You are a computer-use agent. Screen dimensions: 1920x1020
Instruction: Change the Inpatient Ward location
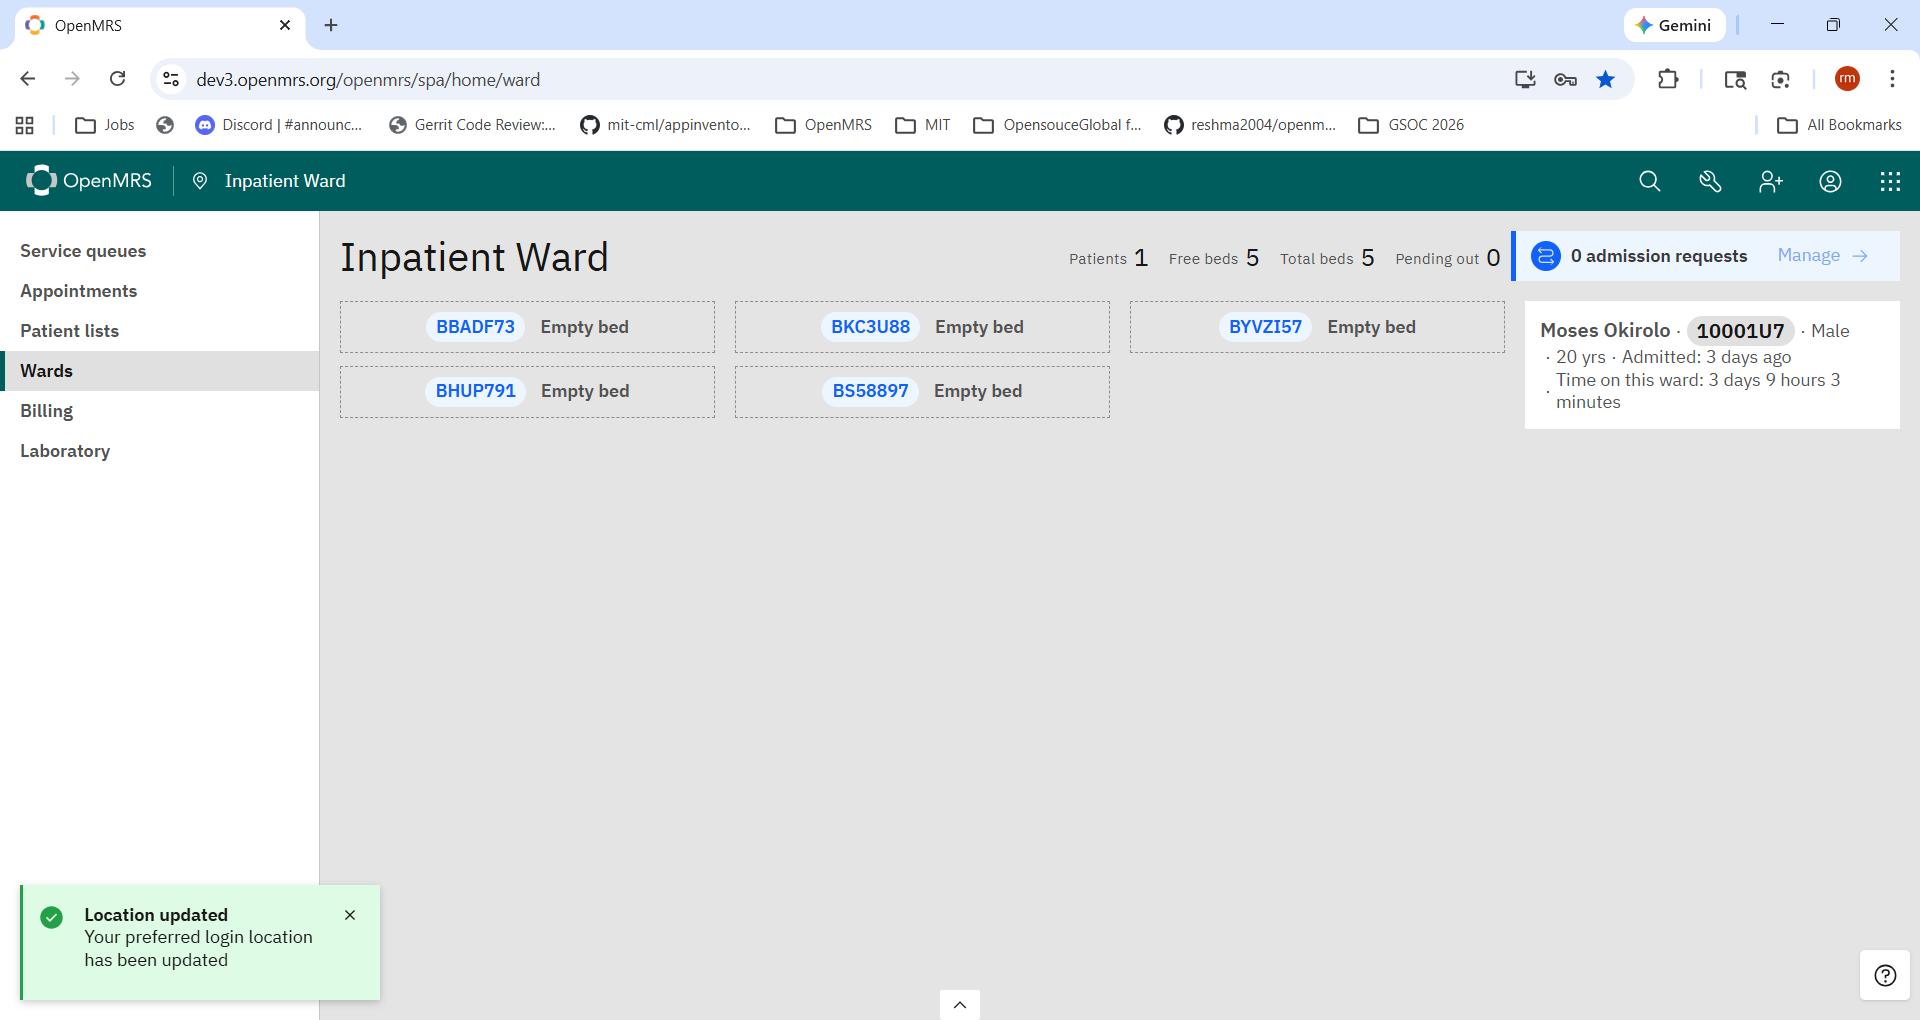(272, 181)
